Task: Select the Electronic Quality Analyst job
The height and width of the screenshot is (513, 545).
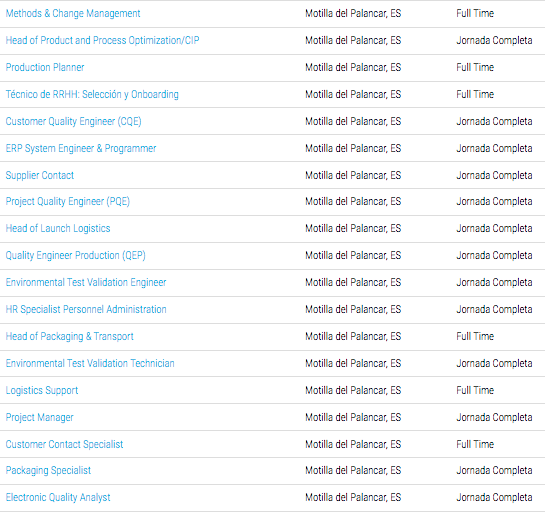Action: coord(58,498)
